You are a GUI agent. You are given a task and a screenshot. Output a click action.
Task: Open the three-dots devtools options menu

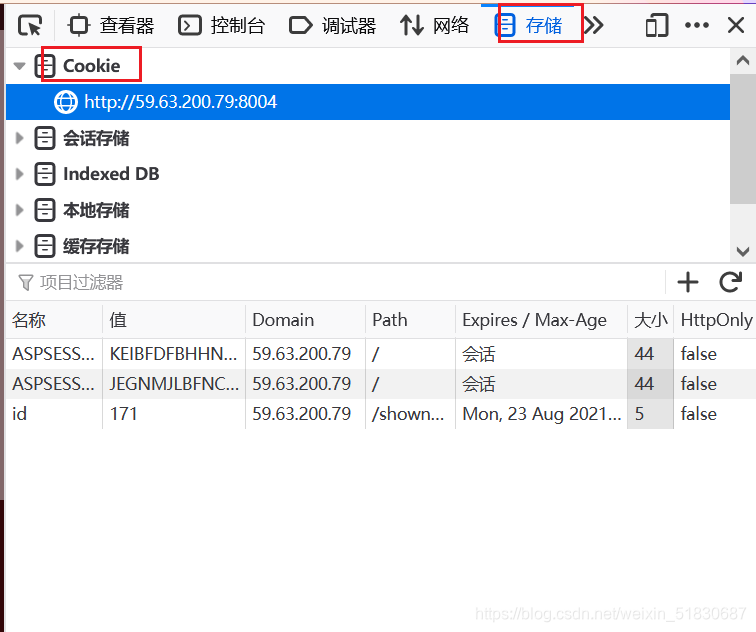coord(697,26)
